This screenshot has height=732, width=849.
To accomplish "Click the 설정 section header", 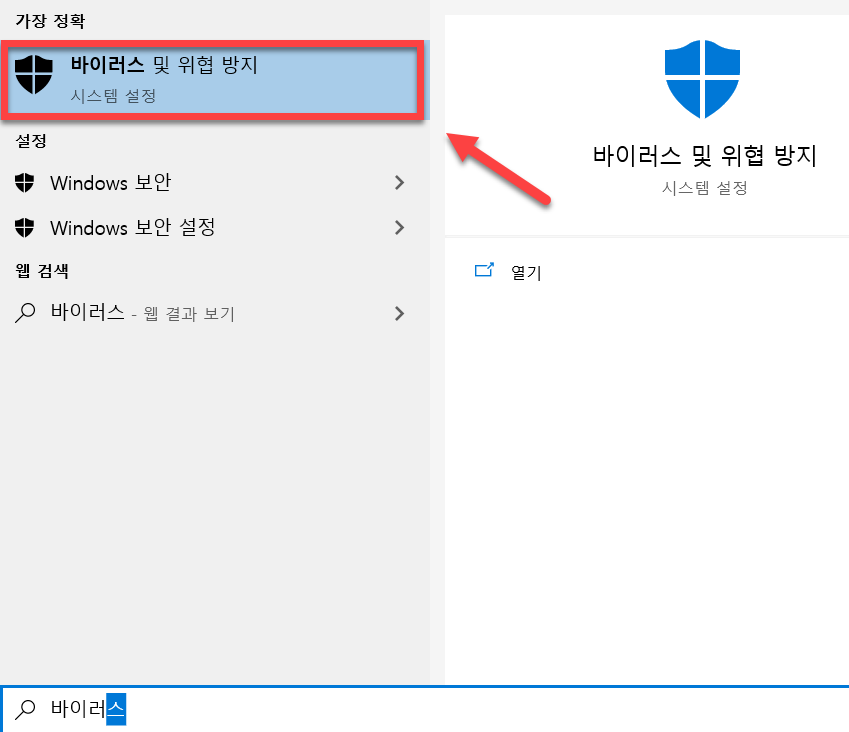I will 31,141.
